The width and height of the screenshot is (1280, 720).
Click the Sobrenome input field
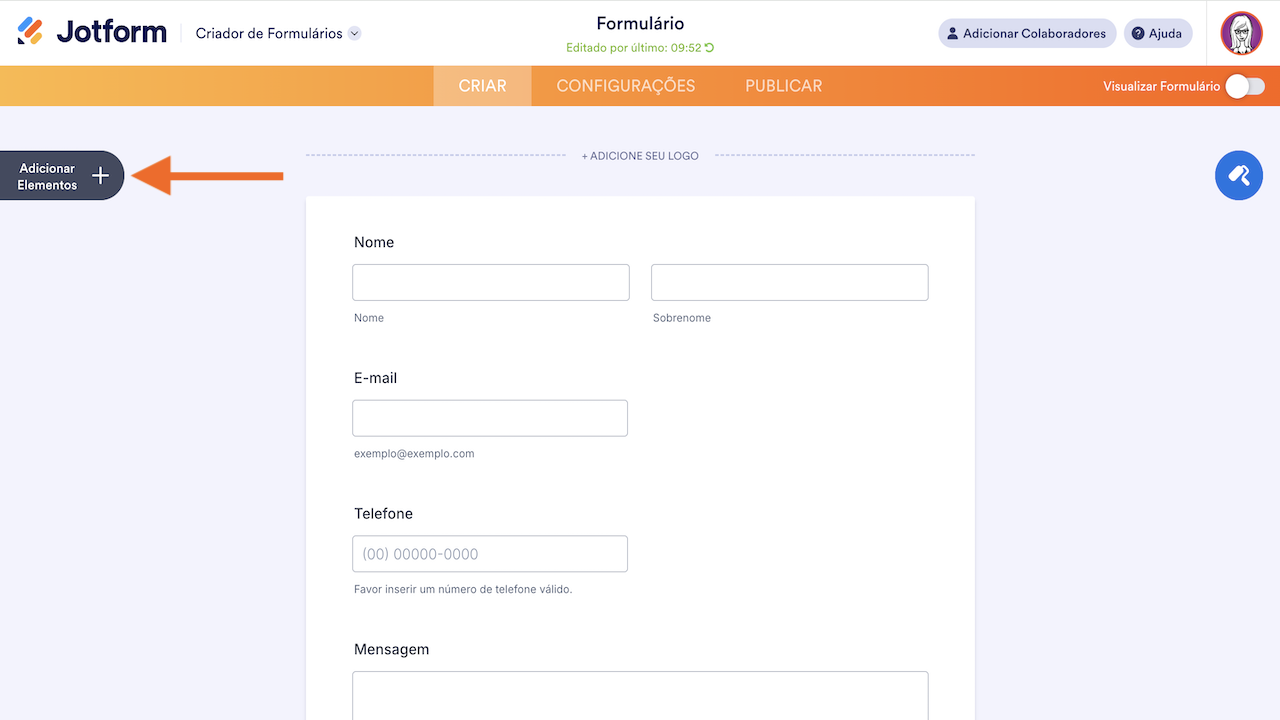(x=789, y=282)
